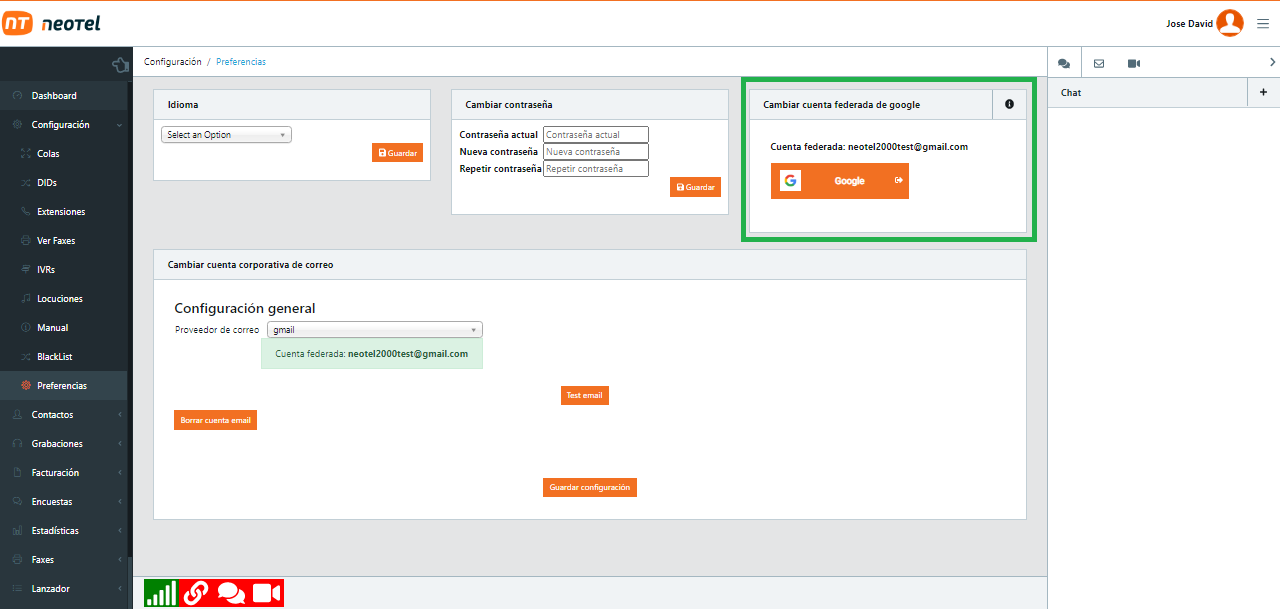Viewport: 1280px width, 609px height.
Task: Click the Contraseña actual input field
Action: tap(596, 134)
